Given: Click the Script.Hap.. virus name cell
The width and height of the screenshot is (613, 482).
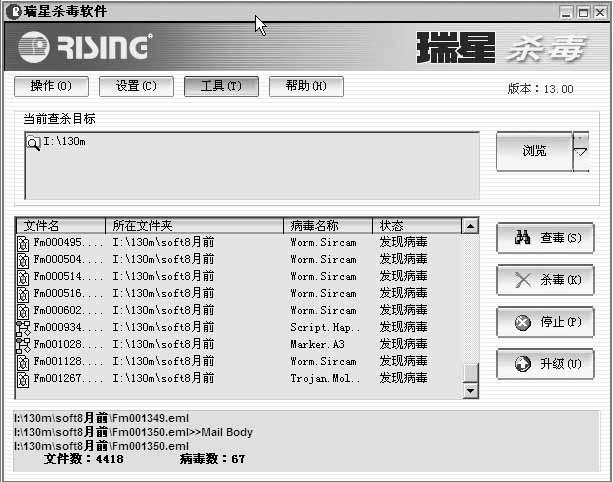Looking at the screenshot, I should [x=325, y=328].
